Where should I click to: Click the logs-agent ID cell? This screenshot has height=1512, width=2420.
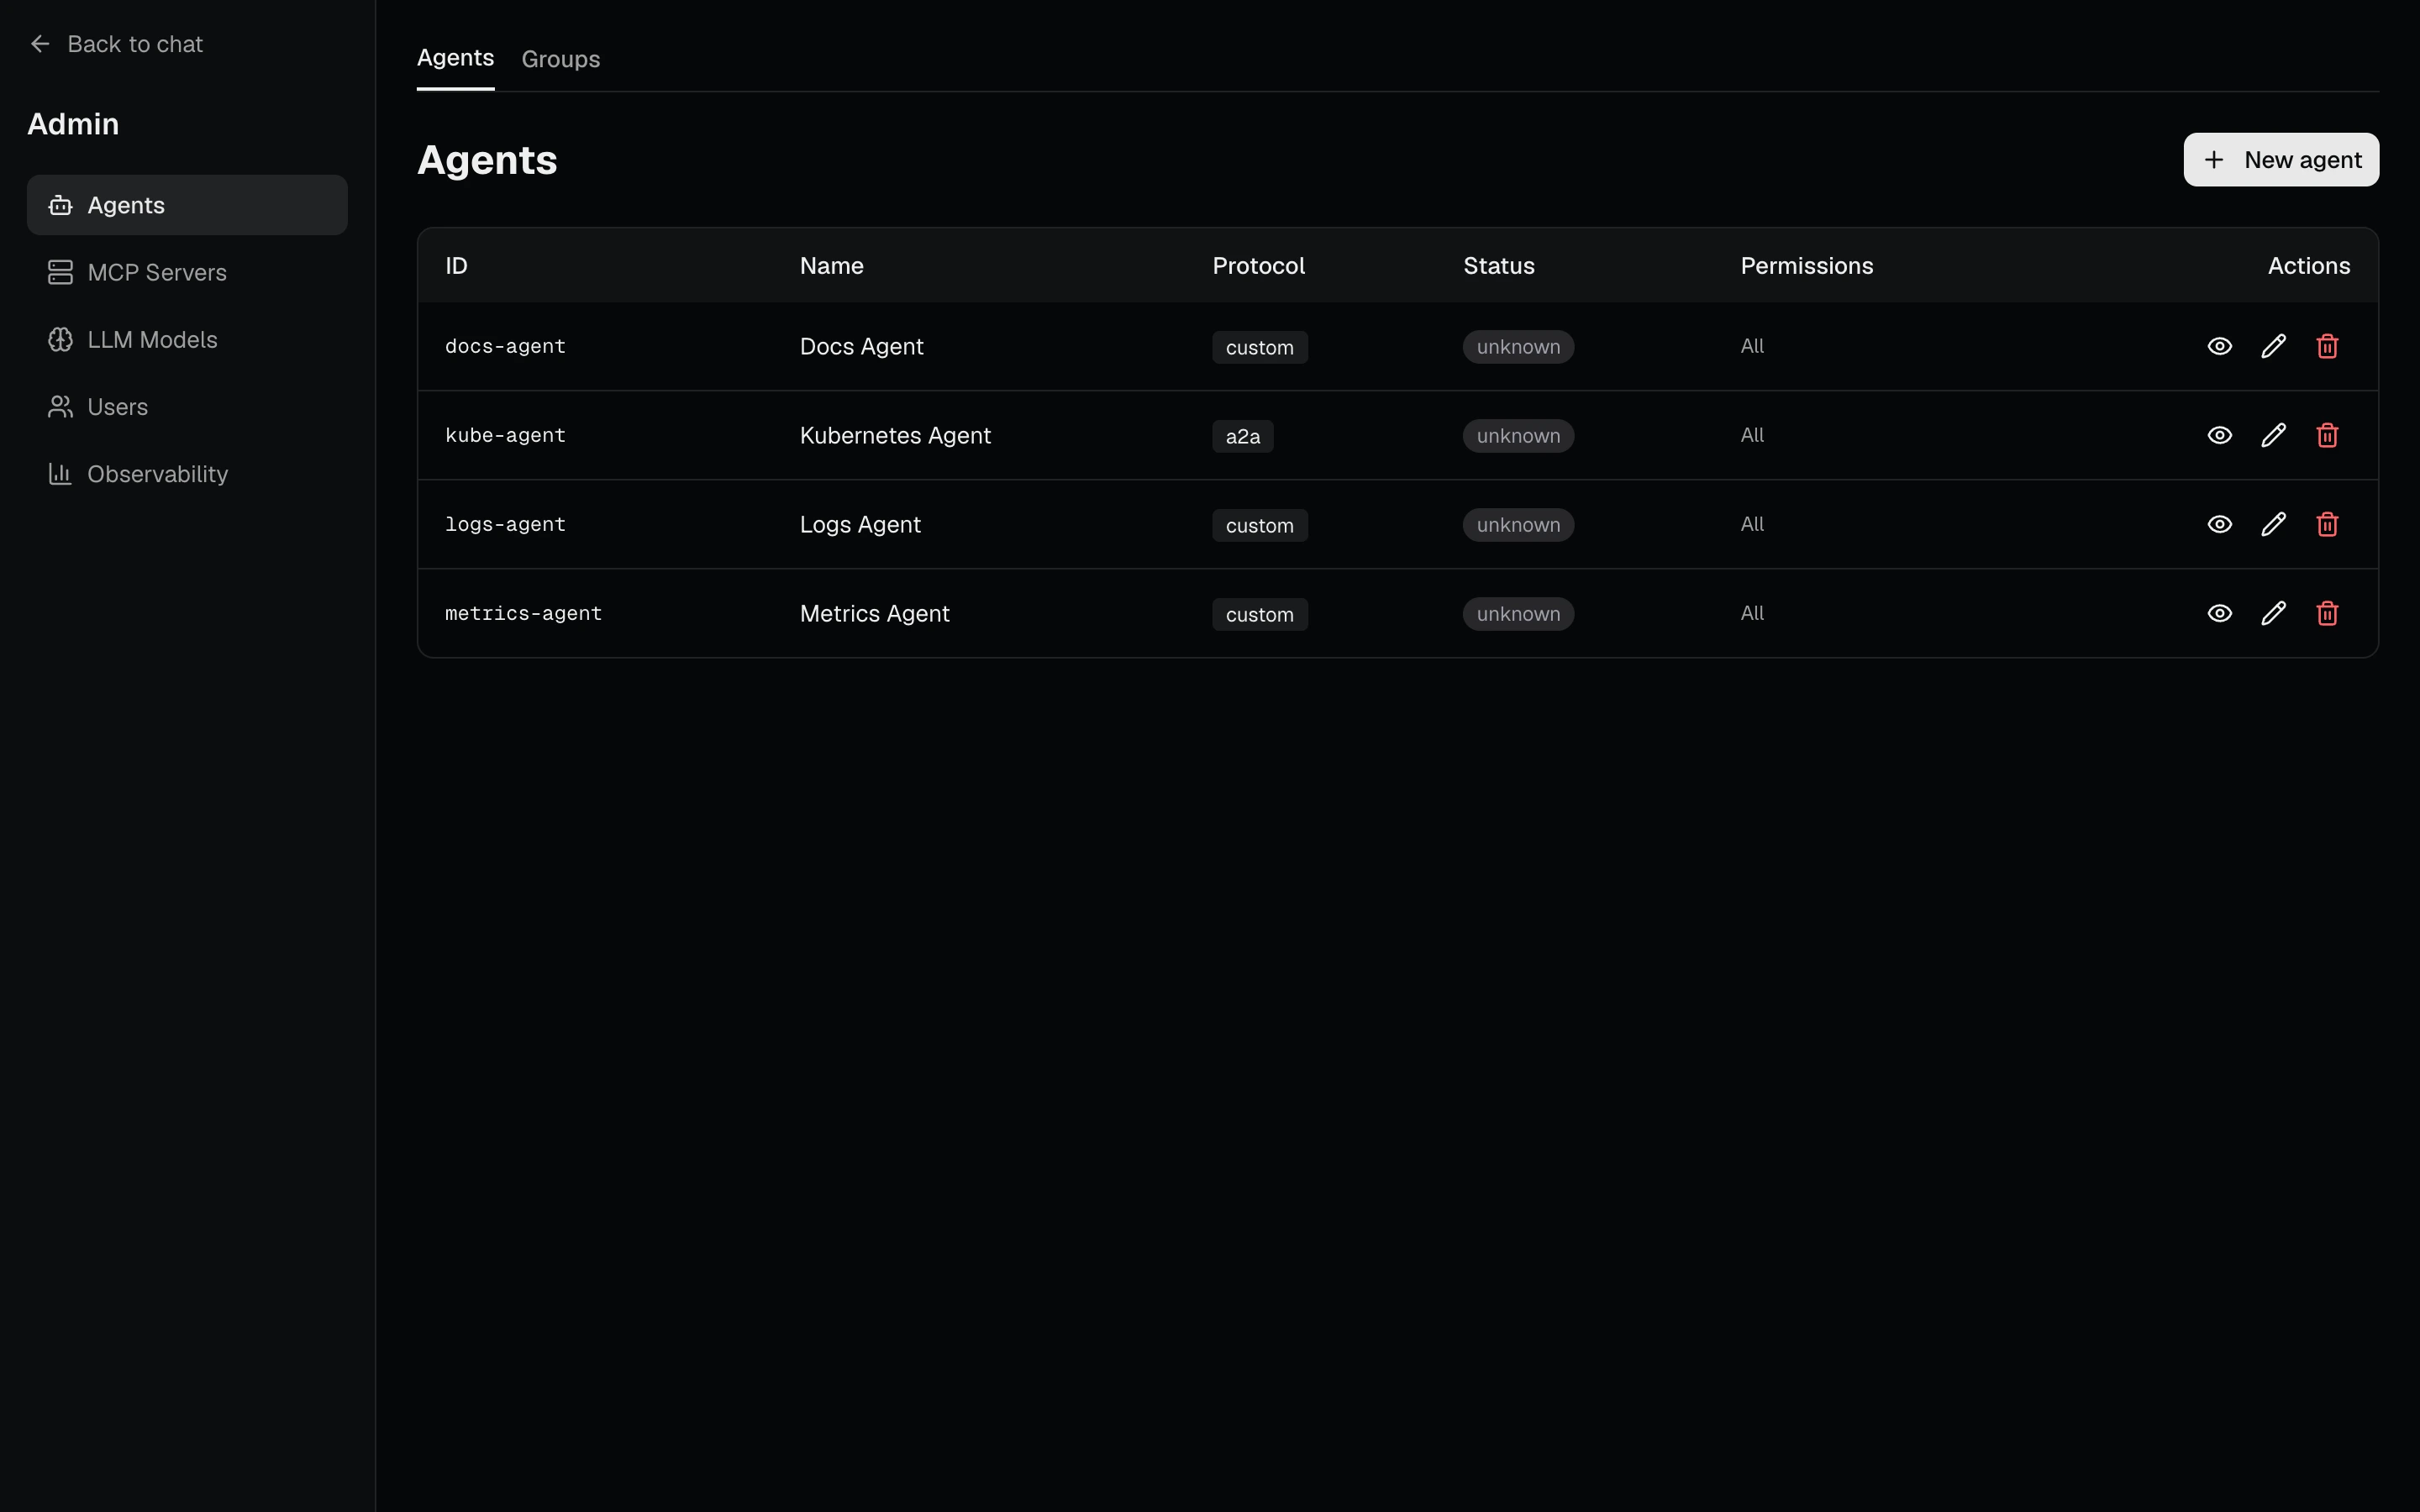click(505, 524)
